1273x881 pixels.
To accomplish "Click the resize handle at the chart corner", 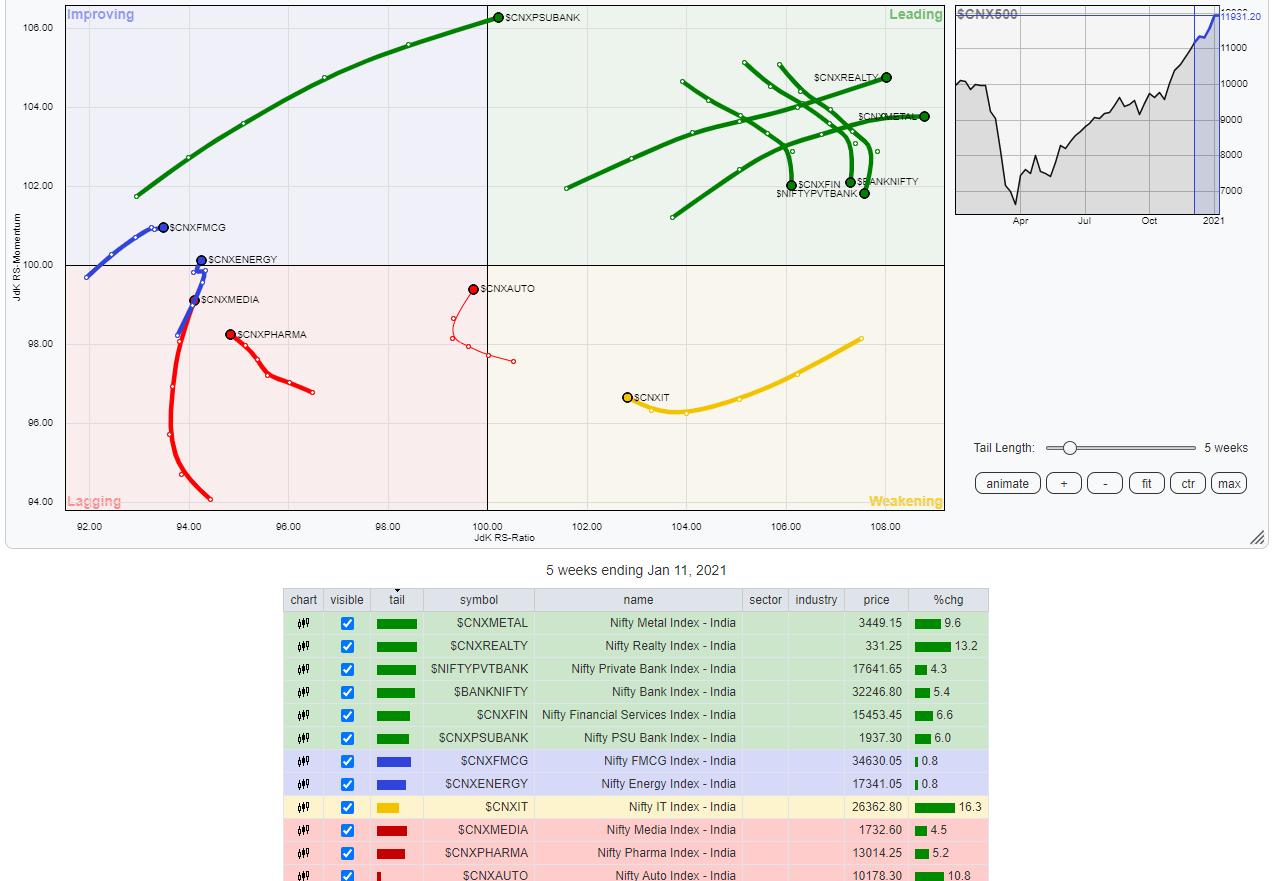I will [1257, 538].
